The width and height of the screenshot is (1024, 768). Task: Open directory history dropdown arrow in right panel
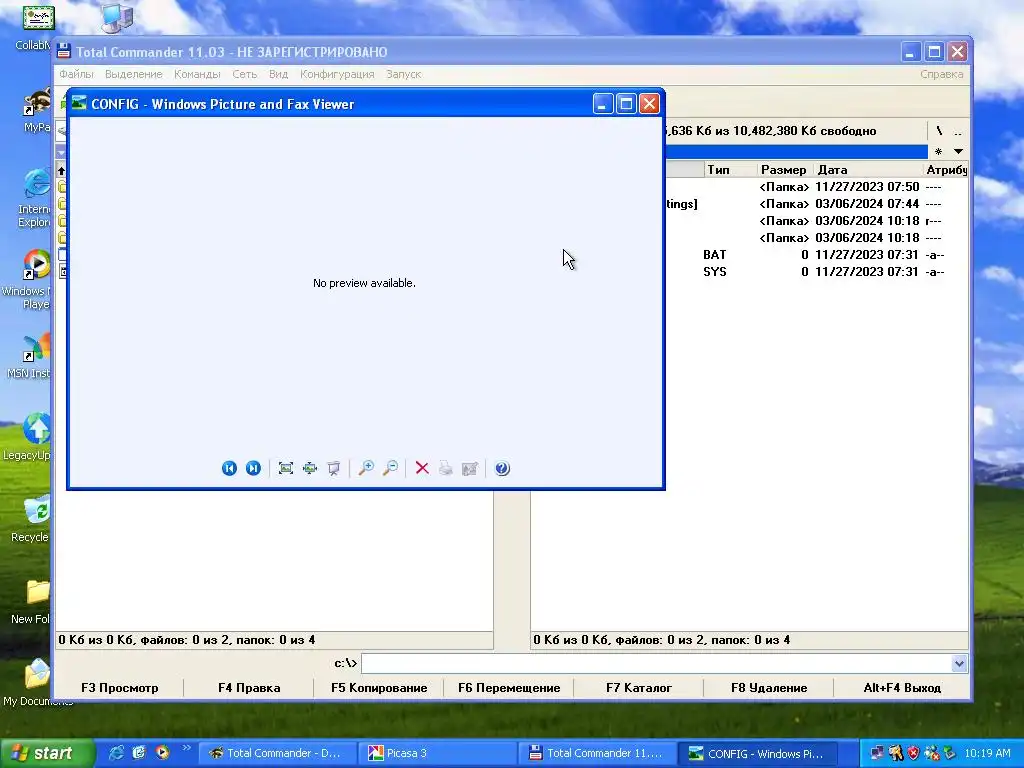(x=958, y=152)
